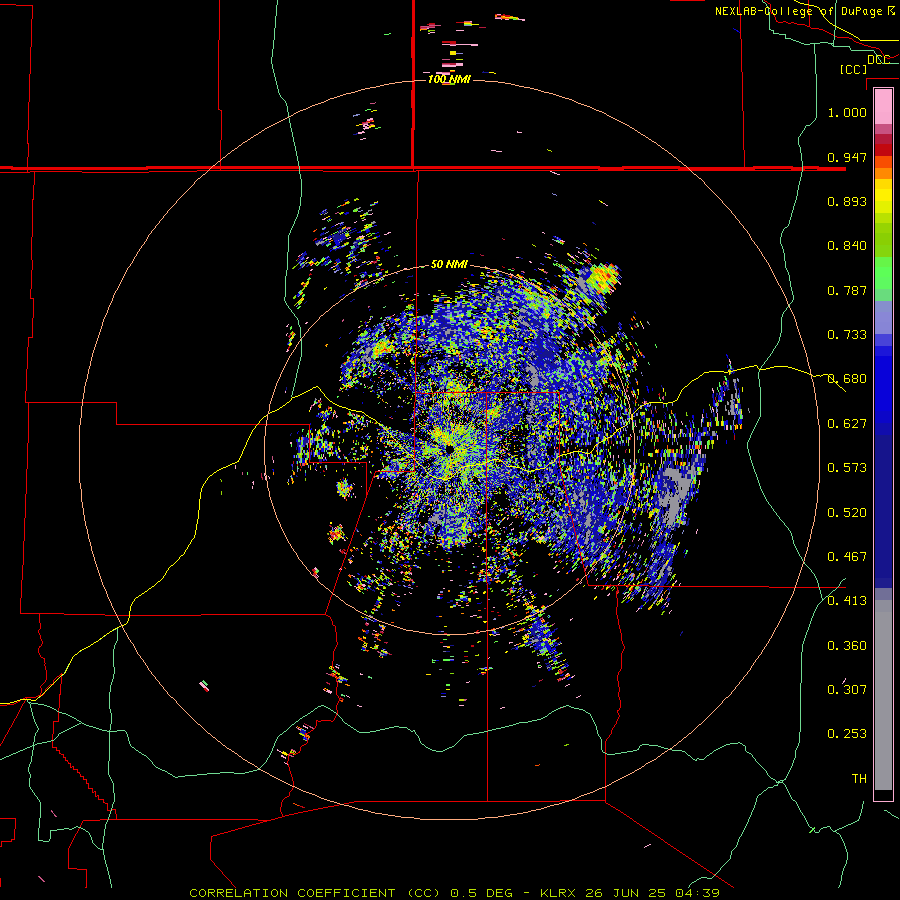Viewport: 900px width, 900px height.
Task: Pick the pink color band near 1.000
Action: point(883,107)
